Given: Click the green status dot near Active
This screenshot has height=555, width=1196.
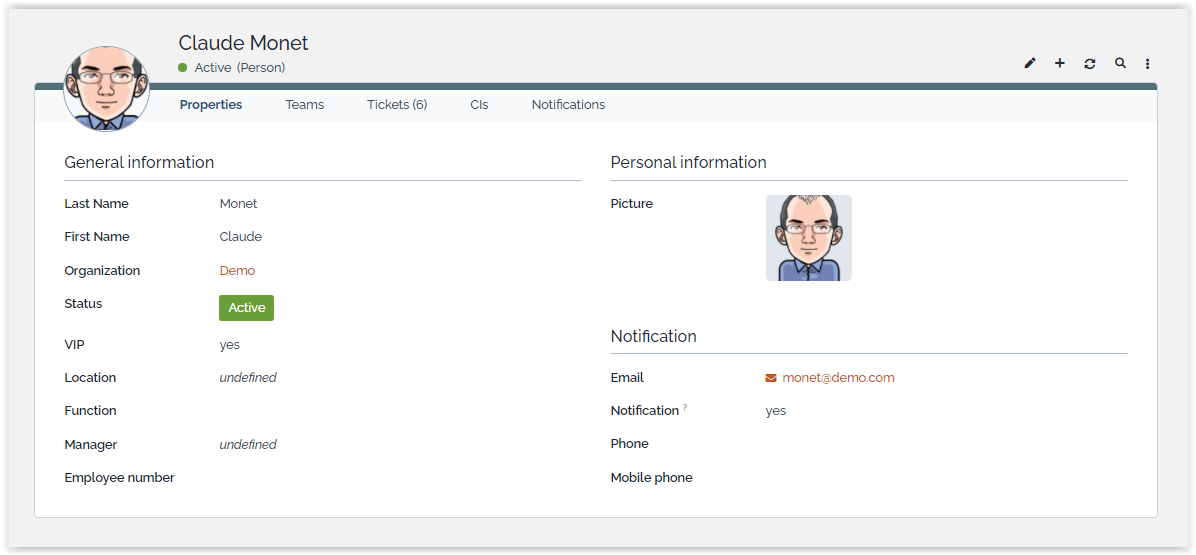Looking at the screenshot, I should tap(183, 68).
